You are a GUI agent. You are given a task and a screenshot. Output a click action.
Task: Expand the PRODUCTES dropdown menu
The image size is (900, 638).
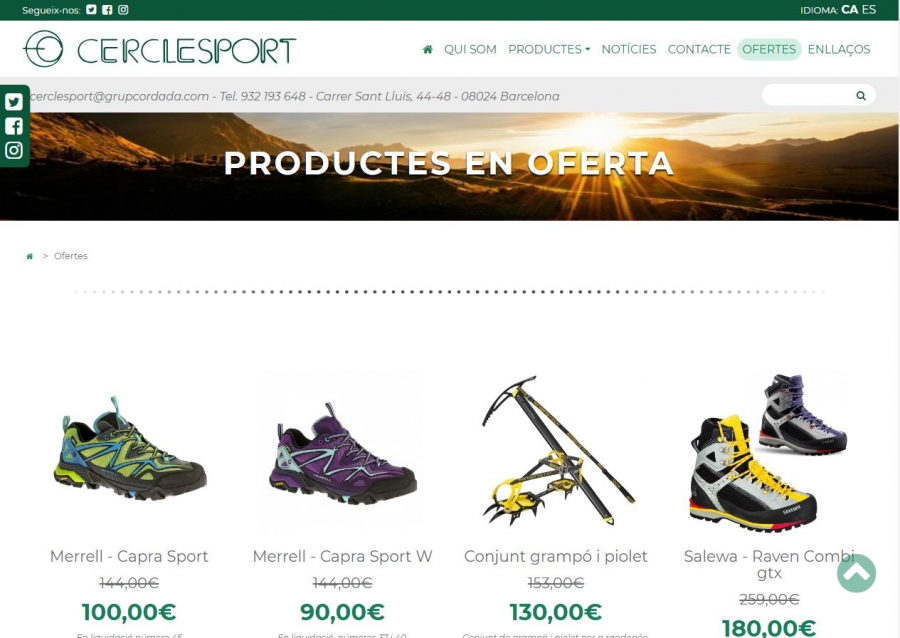tap(549, 49)
